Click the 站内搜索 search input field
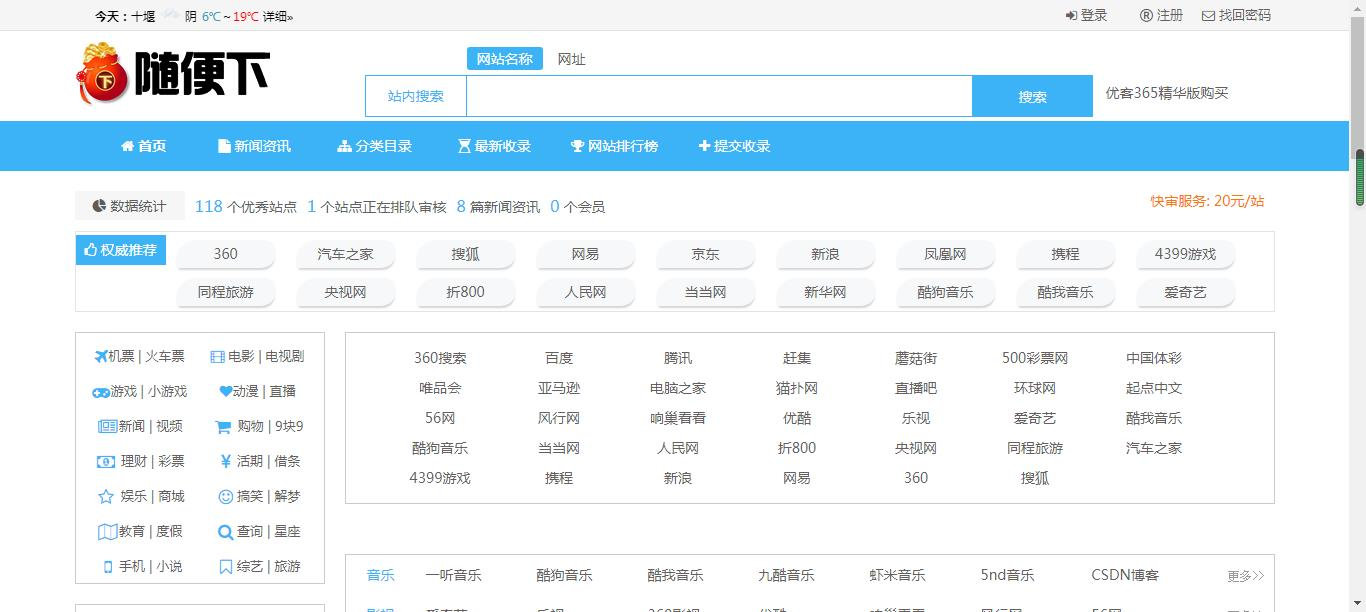1366x612 pixels. (719, 96)
